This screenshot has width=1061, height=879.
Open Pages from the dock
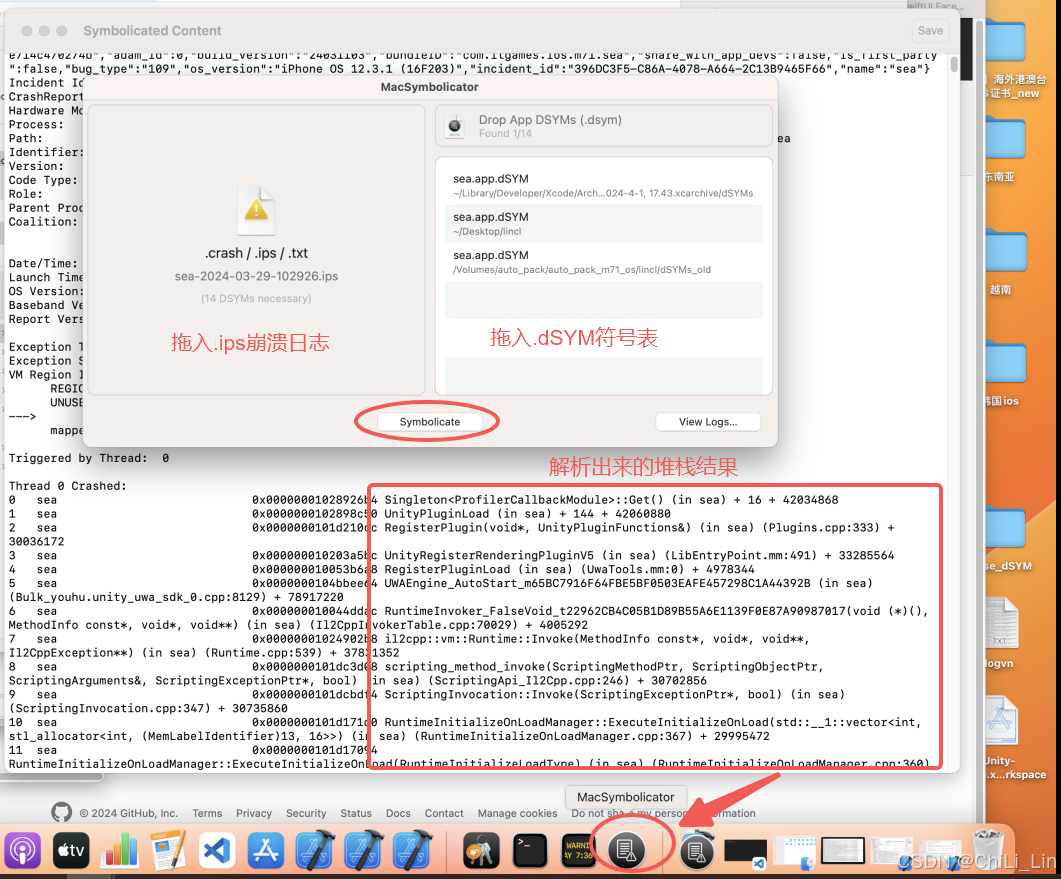coord(168,850)
